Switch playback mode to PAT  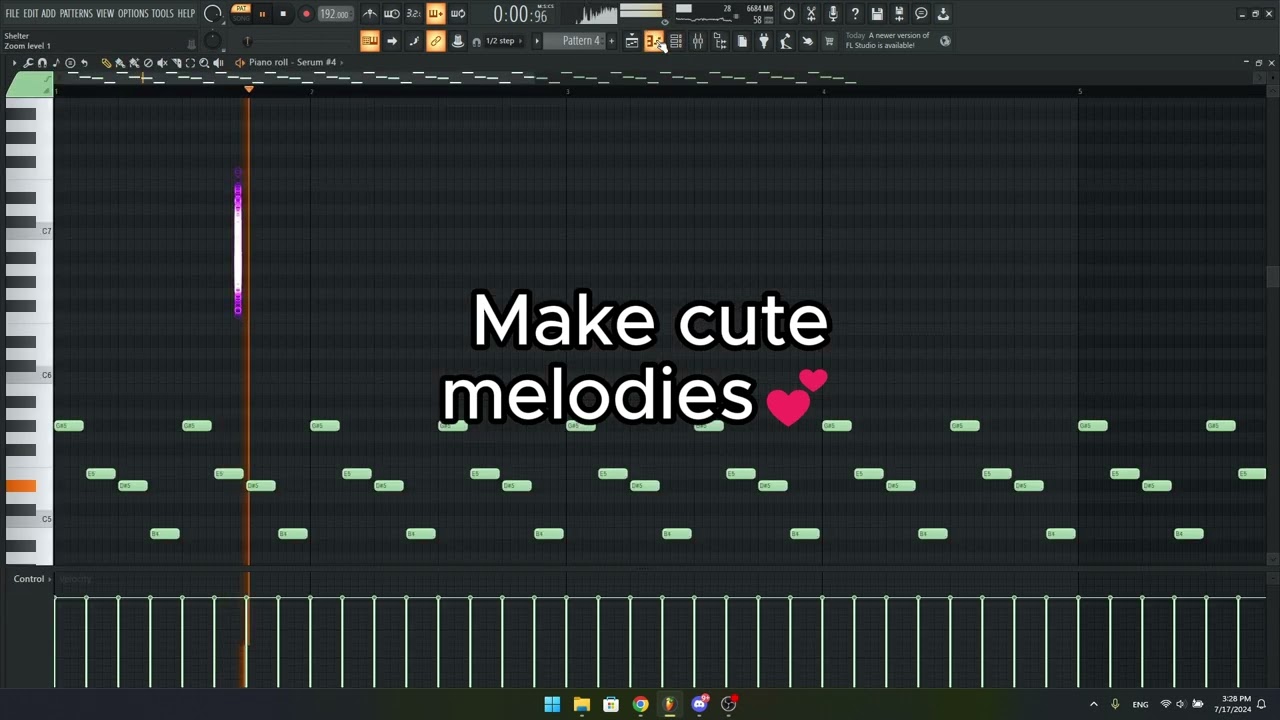(241, 8)
